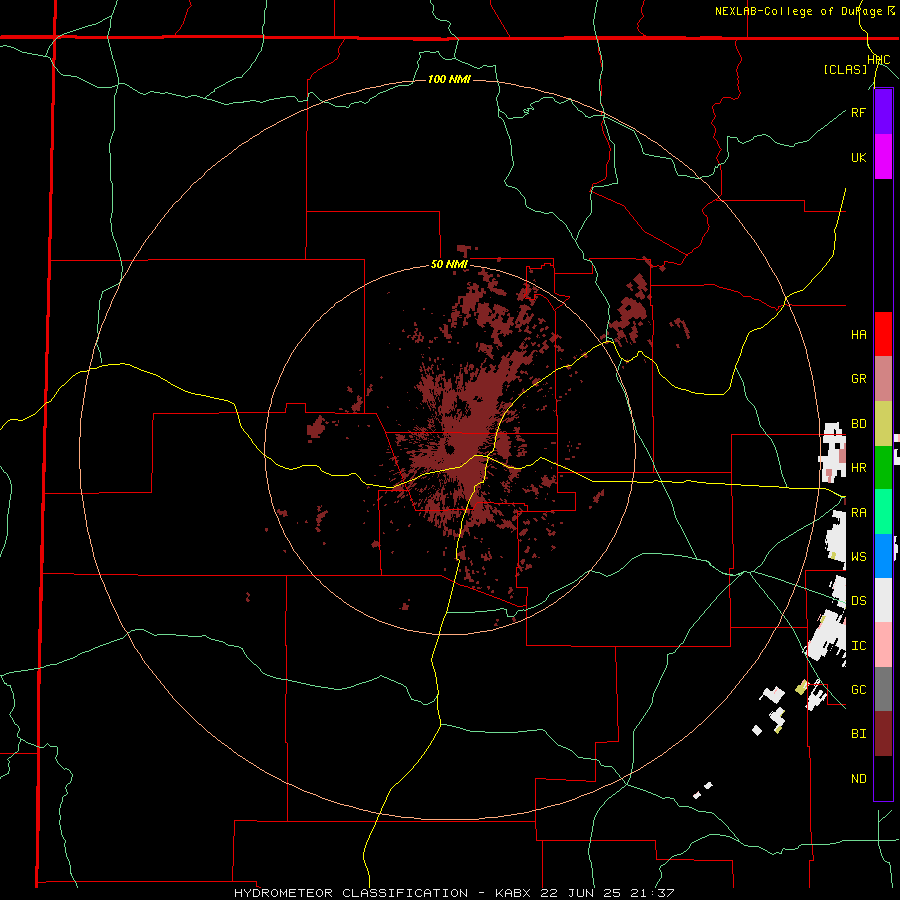This screenshot has height=900, width=900.
Task: Click the IC legend label
Action: [858, 646]
